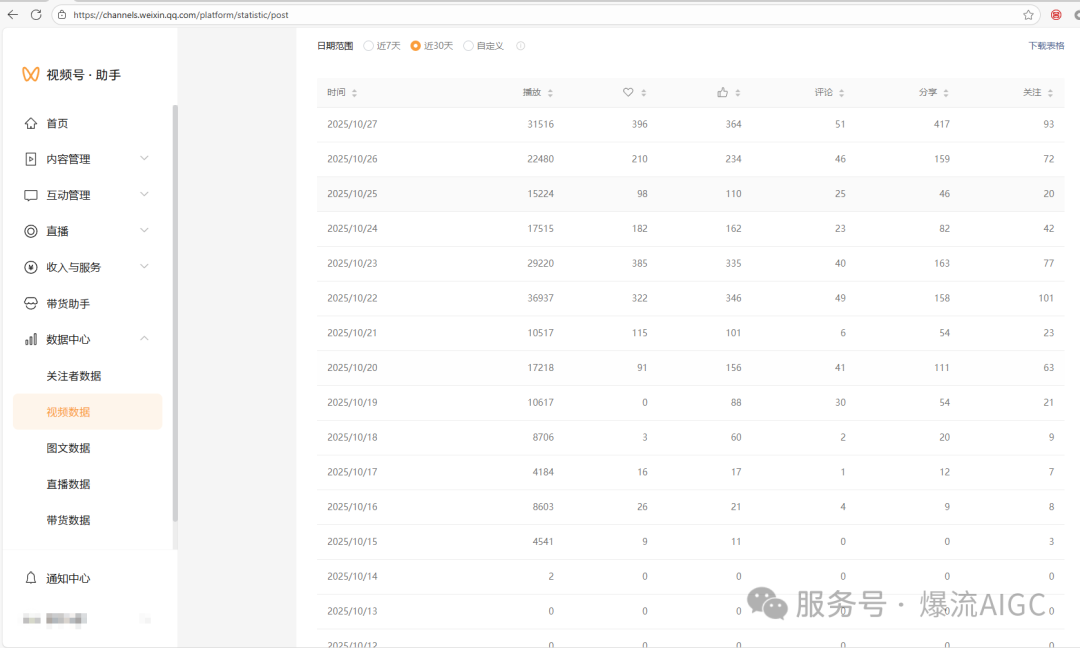Screen dimensions: 1080x648
Task: Open the 数据中心 bar chart icon
Action: (31, 339)
